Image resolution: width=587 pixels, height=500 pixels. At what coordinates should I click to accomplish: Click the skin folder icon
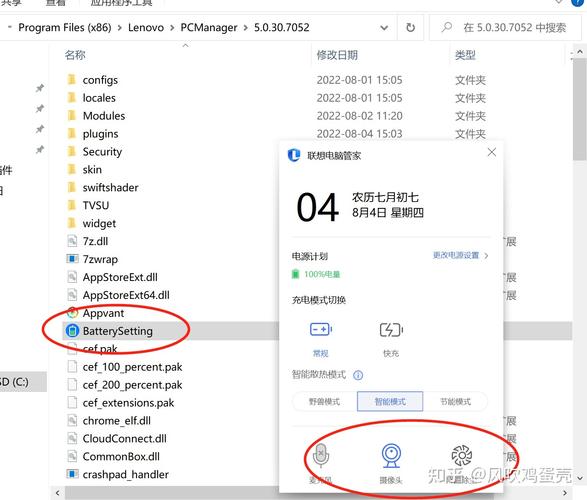point(71,170)
